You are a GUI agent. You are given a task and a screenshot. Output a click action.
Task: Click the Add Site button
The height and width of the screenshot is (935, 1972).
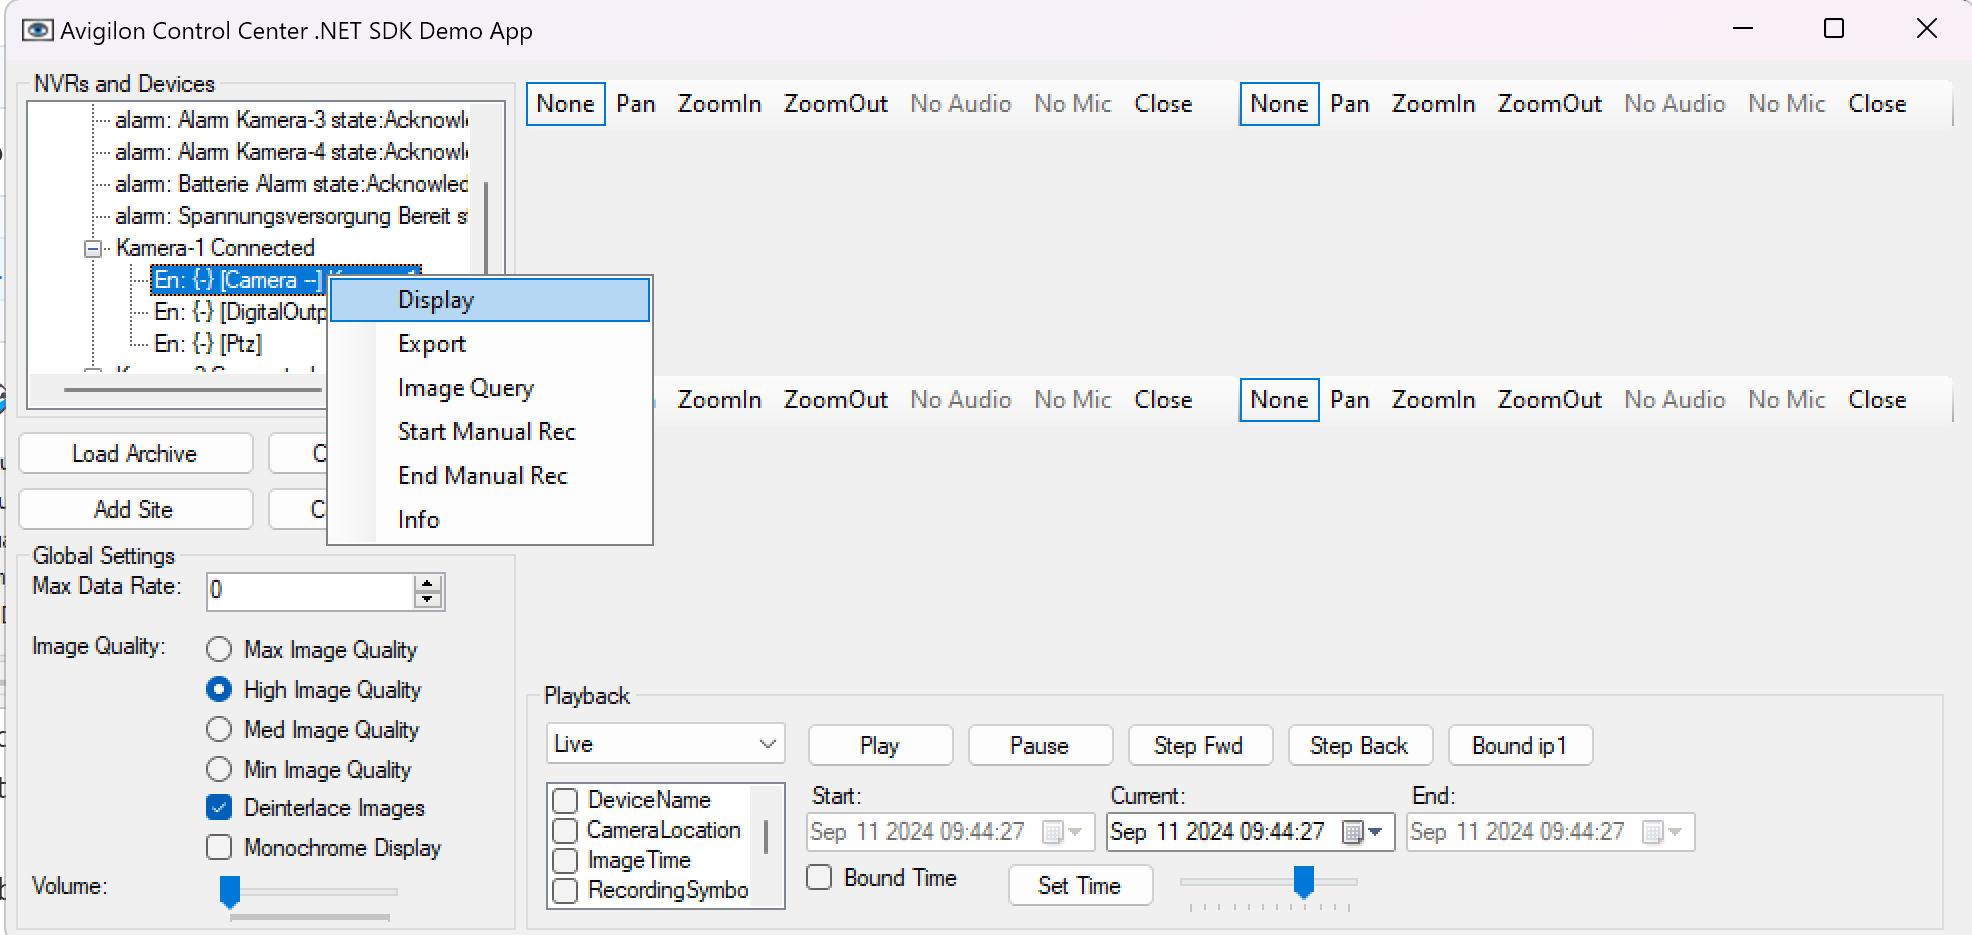[135, 509]
